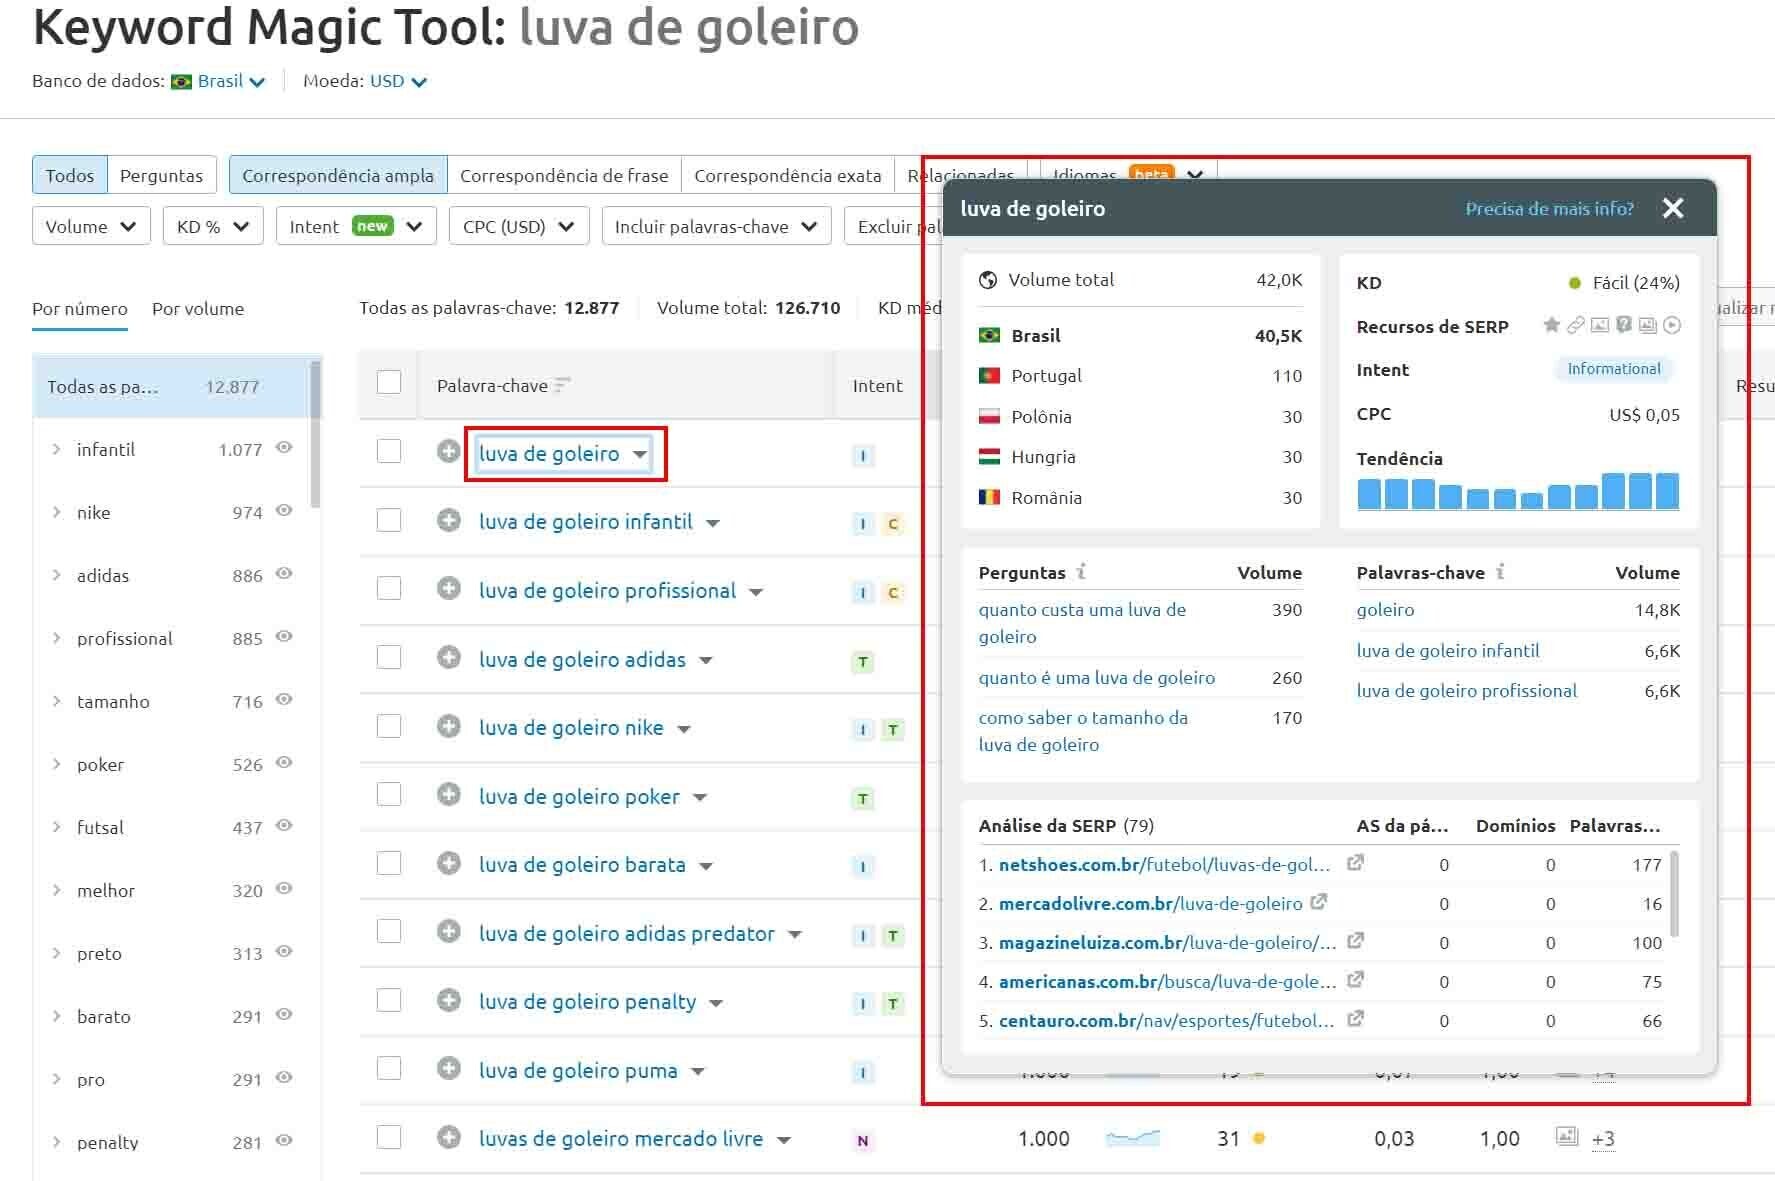Click info icon next to Palavras-chave in popup
Image resolution: width=1775 pixels, height=1181 pixels.
[1500, 572]
